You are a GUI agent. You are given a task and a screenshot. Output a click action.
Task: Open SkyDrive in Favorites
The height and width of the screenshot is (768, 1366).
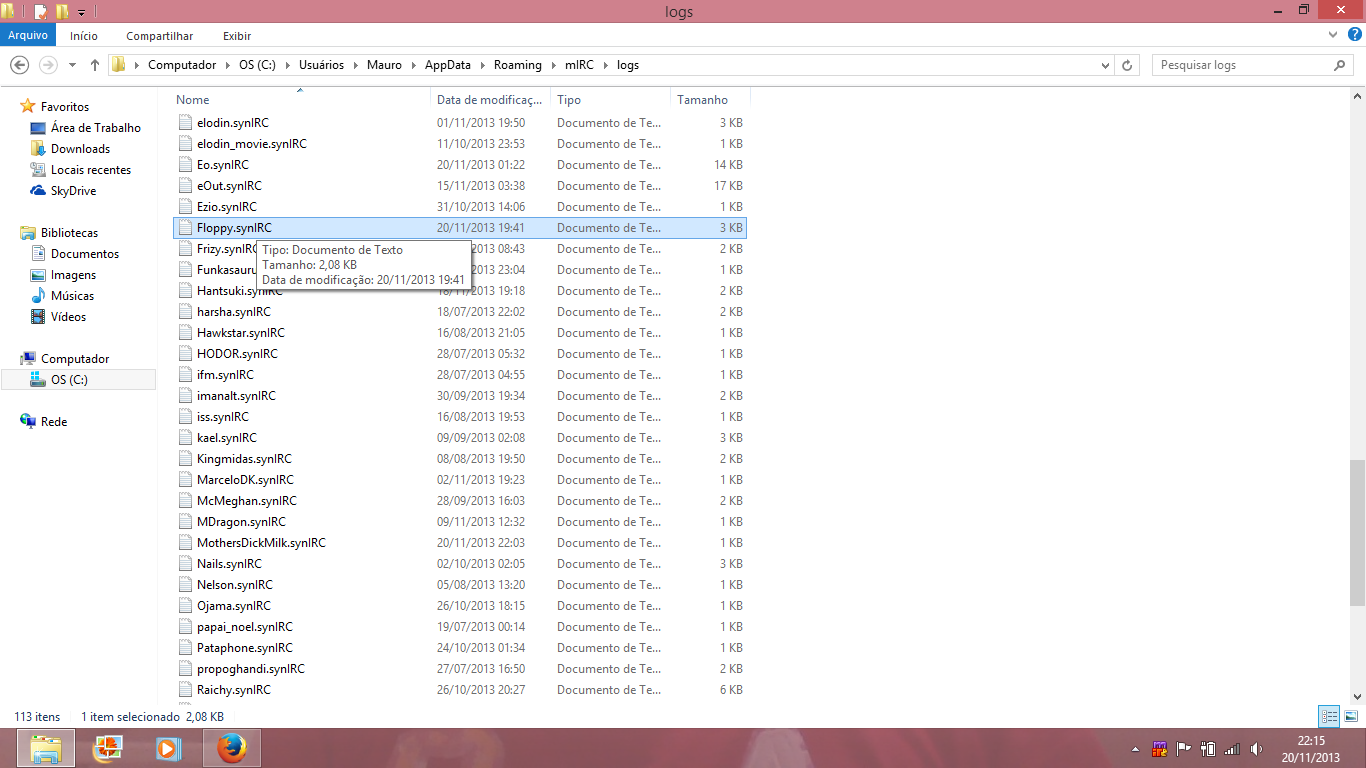(73, 191)
